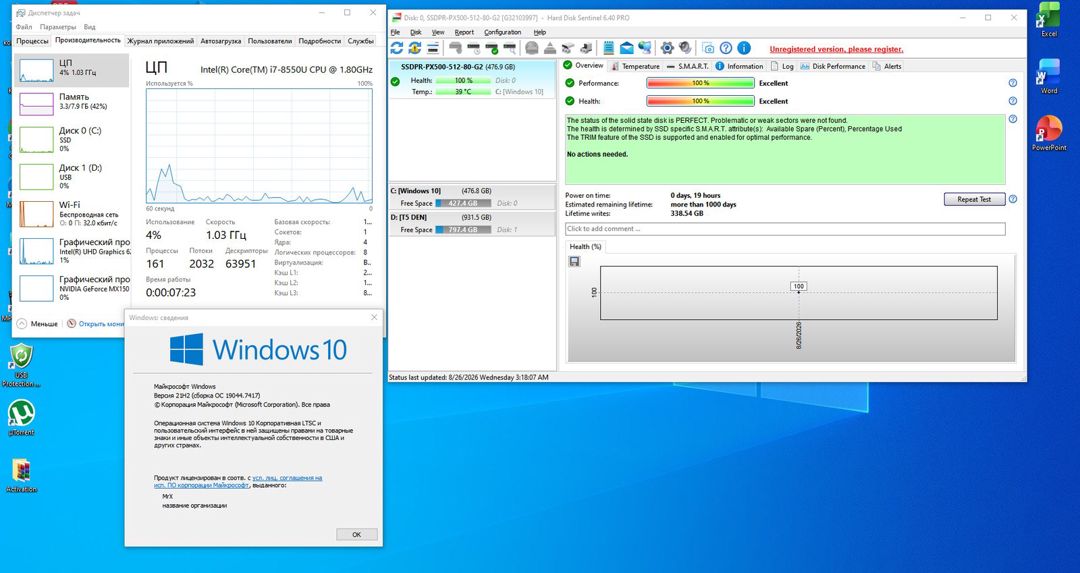The image size is (1080, 573).
Task: Open the Activation desktop icon
Action: point(21,475)
